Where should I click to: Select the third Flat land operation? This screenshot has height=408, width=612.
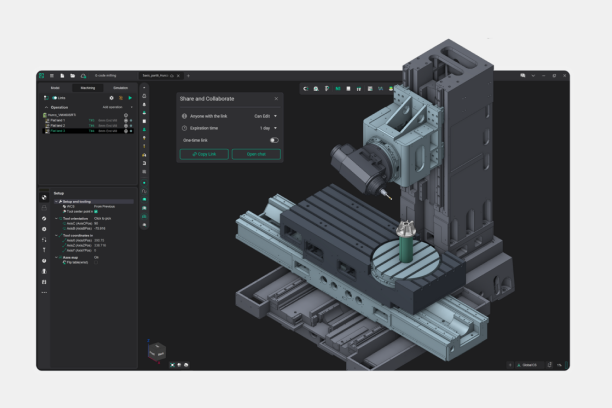(60, 131)
